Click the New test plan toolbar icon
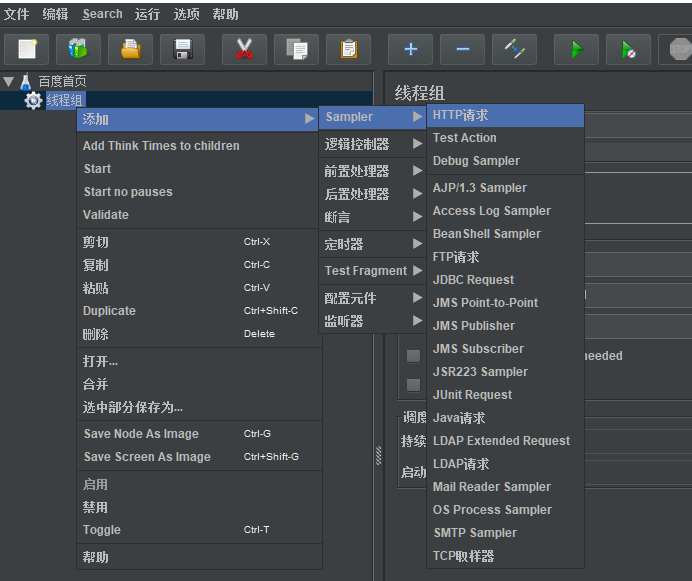The image size is (692, 581). click(x=27, y=49)
